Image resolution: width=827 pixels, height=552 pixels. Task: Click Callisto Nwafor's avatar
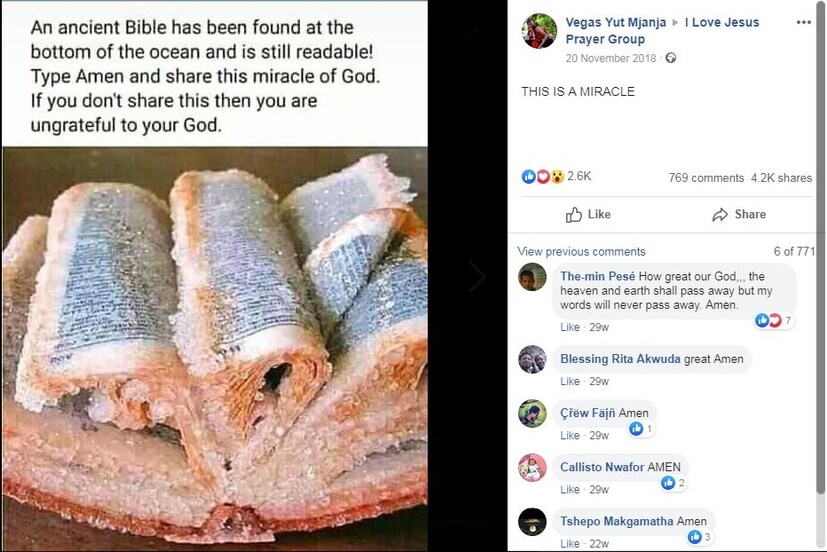tap(532, 467)
